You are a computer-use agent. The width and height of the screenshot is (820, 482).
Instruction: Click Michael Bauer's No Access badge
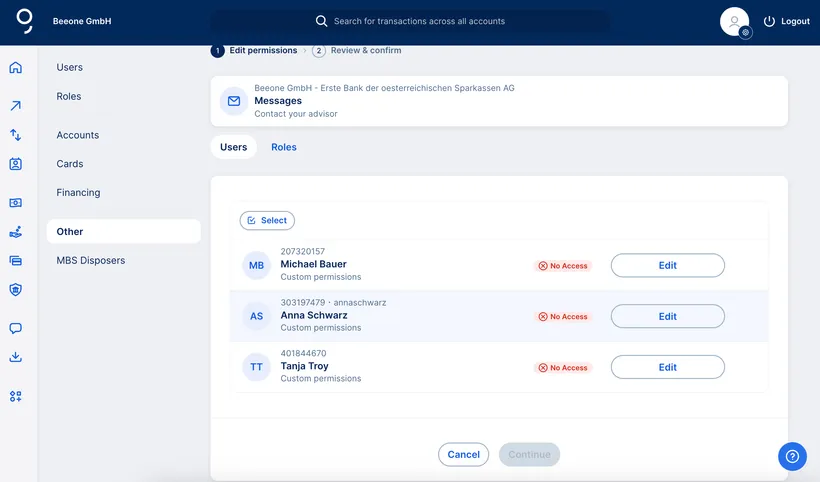563,266
